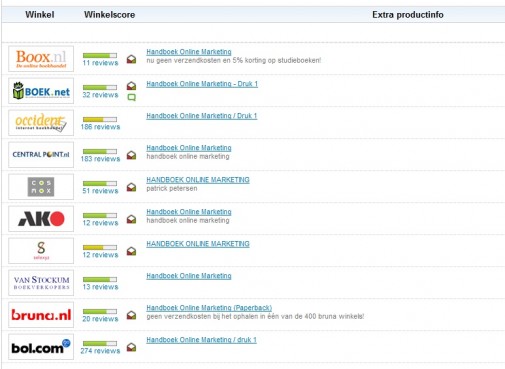Click the bruna winkels pickup description text
Viewport: 505px width, 369px height.
pyautogui.click(x=255, y=316)
